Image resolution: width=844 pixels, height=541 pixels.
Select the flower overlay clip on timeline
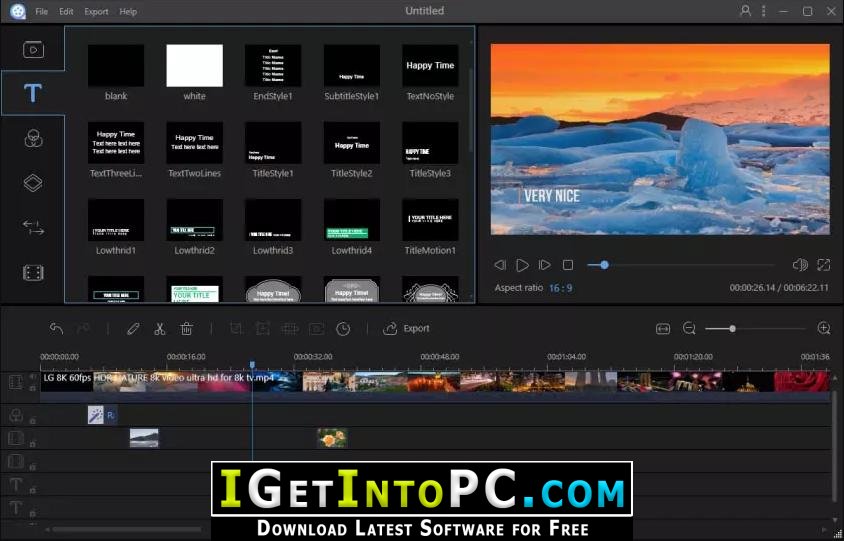tap(332, 438)
